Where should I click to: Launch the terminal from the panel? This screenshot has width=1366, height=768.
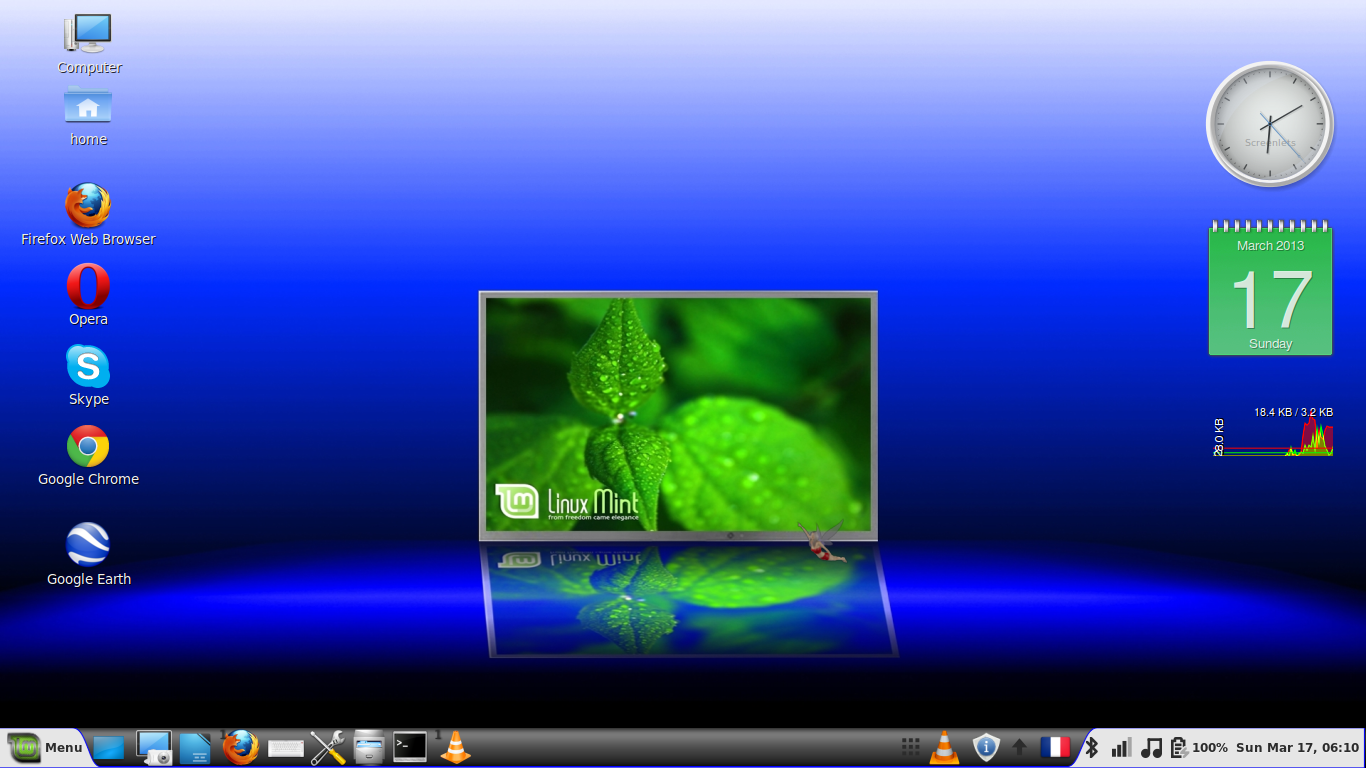(x=410, y=747)
